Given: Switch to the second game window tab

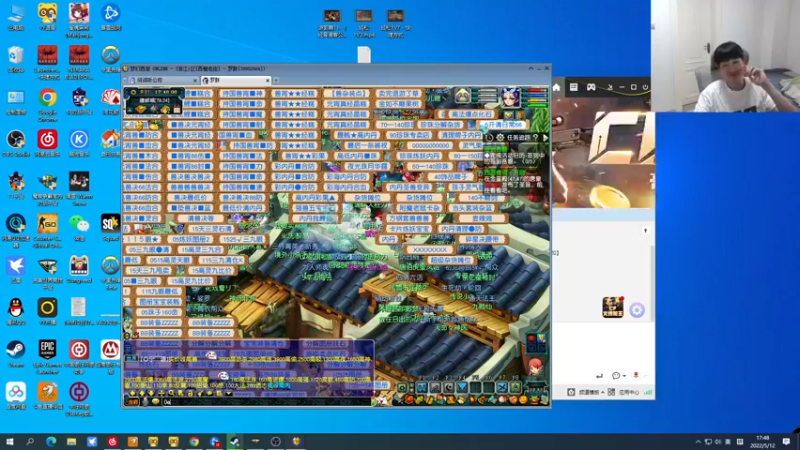Looking at the screenshot, I should (234, 80).
